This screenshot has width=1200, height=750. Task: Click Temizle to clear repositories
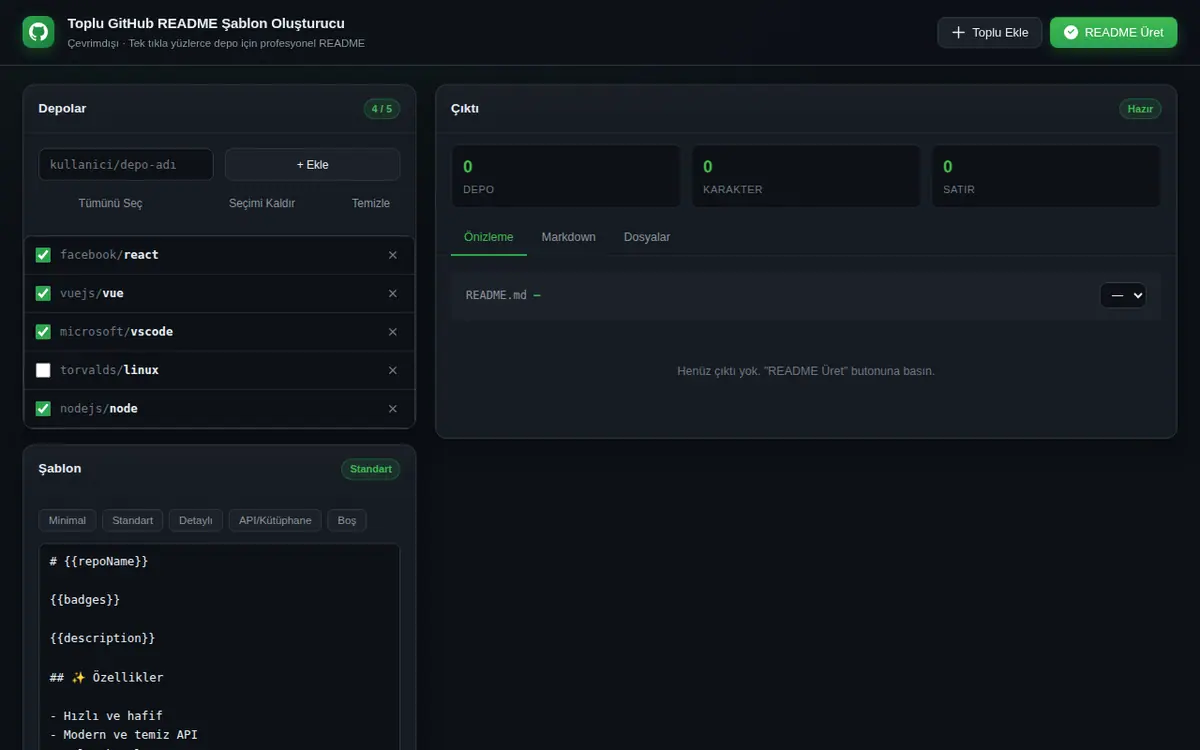371,203
